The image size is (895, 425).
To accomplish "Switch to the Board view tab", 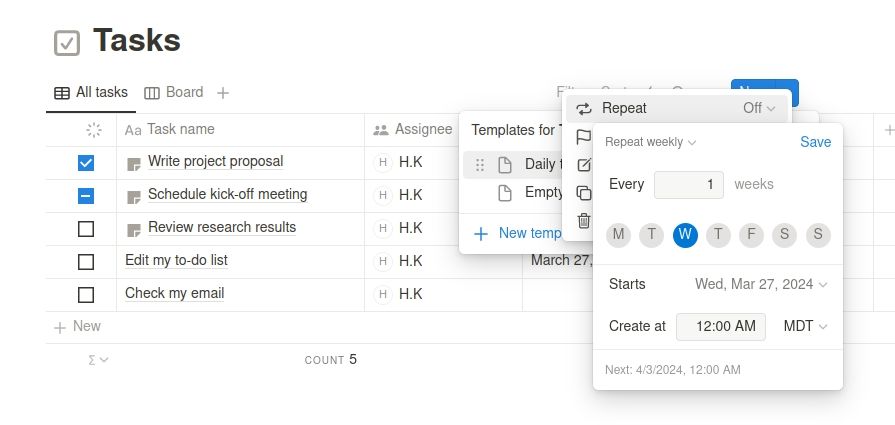I will [x=174, y=93].
